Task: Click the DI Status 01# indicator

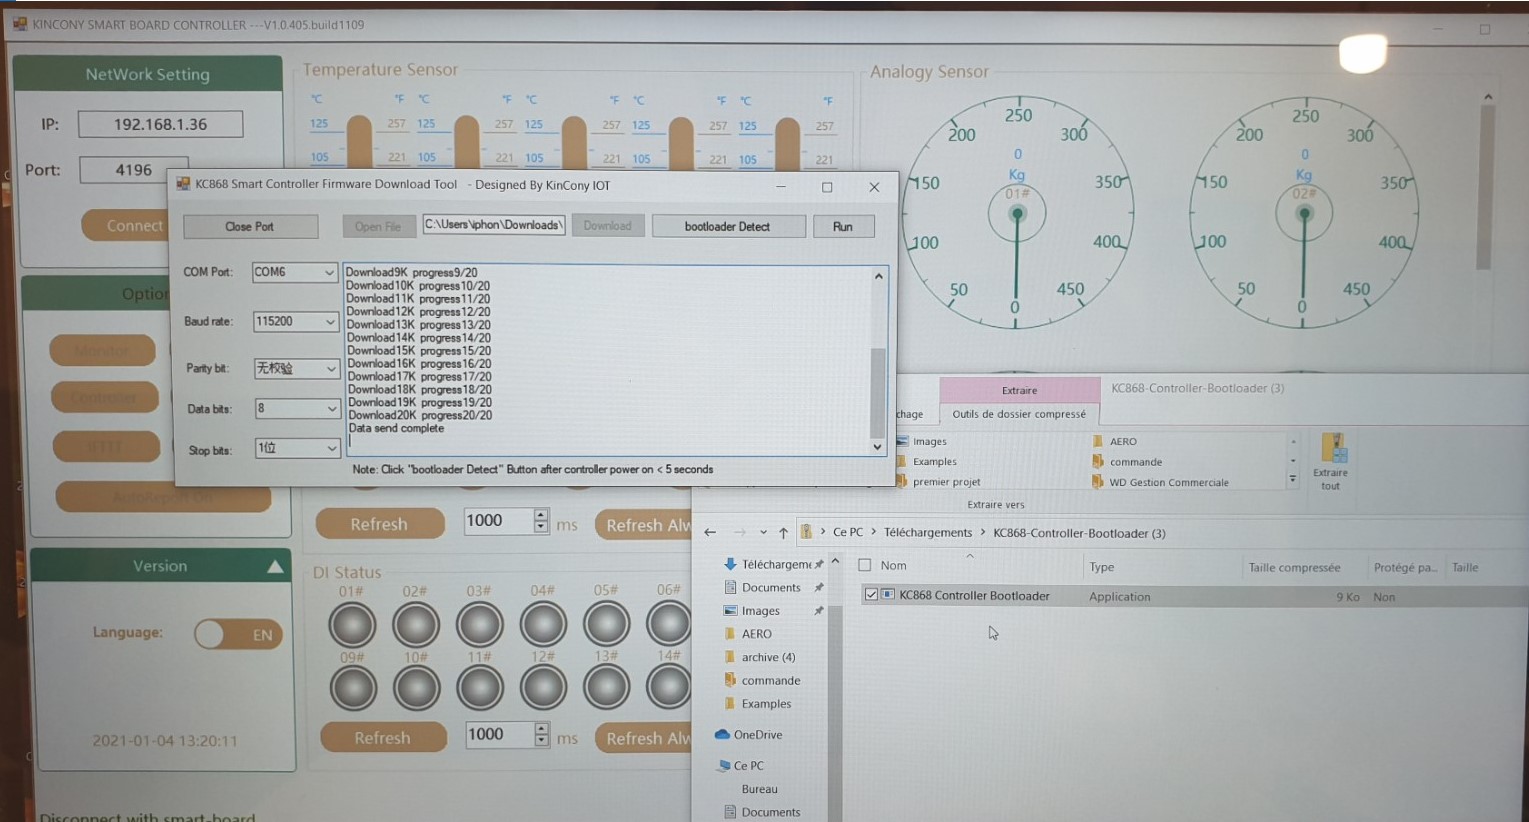Action: 352,625
